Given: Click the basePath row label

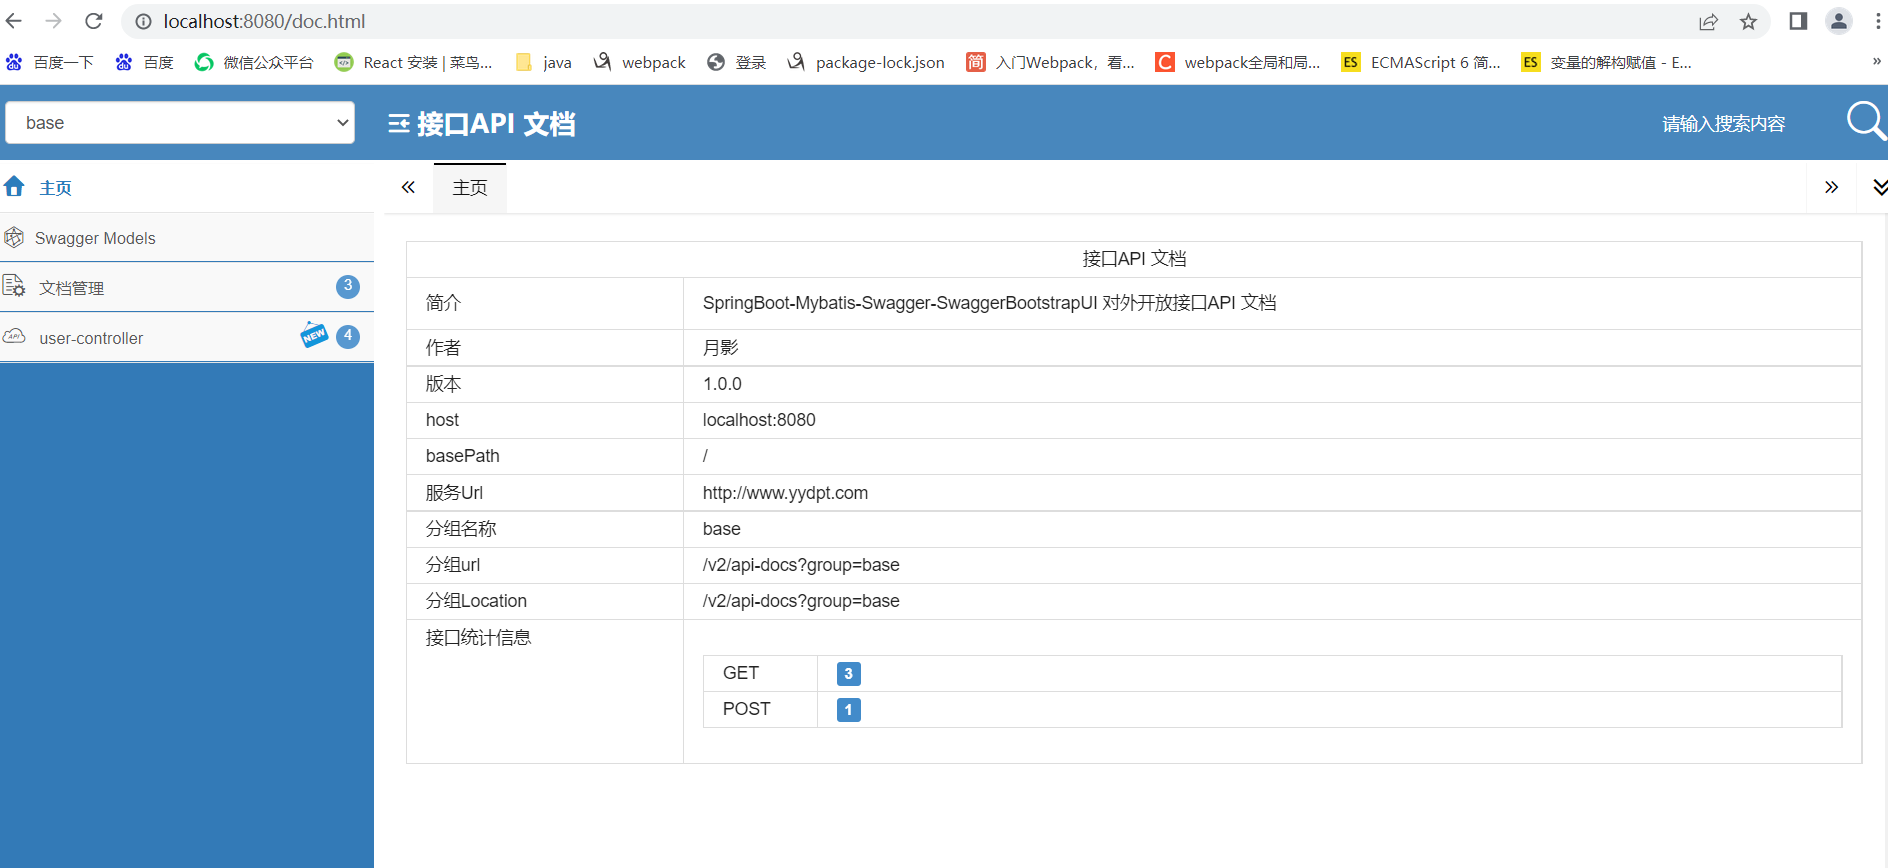Looking at the screenshot, I should [x=462, y=456].
